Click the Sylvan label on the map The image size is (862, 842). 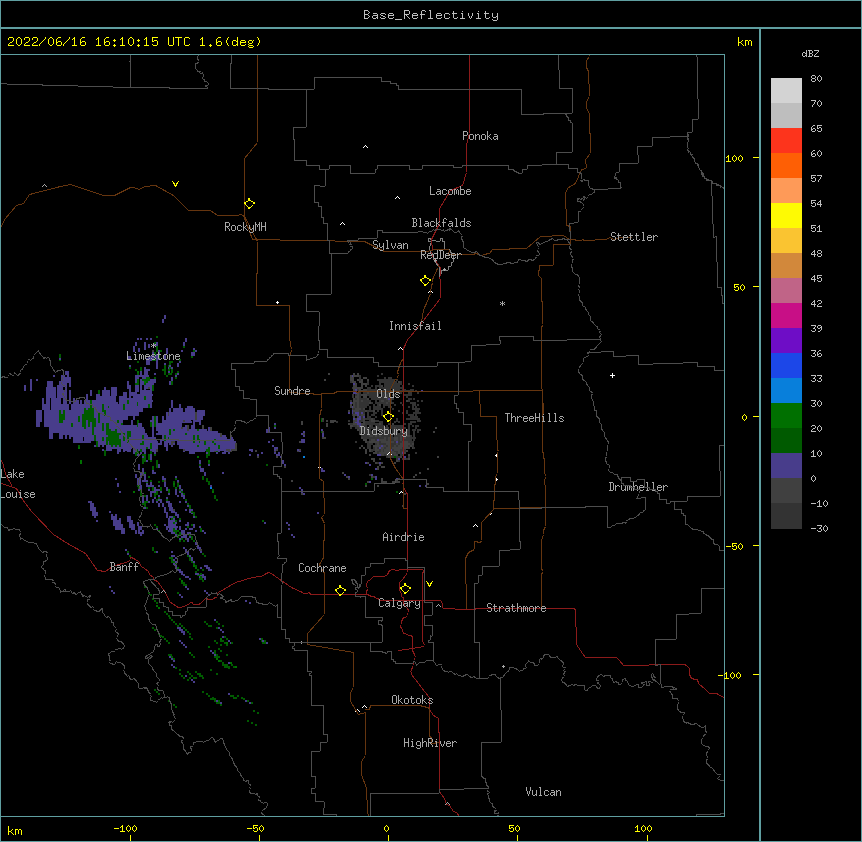pyautogui.click(x=390, y=245)
